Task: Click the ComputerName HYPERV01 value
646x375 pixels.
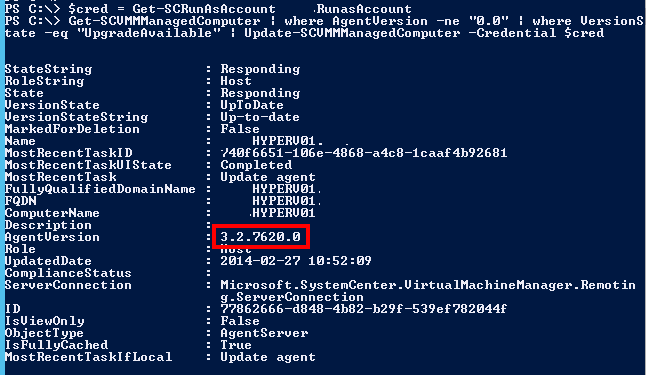Action: tap(284, 213)
